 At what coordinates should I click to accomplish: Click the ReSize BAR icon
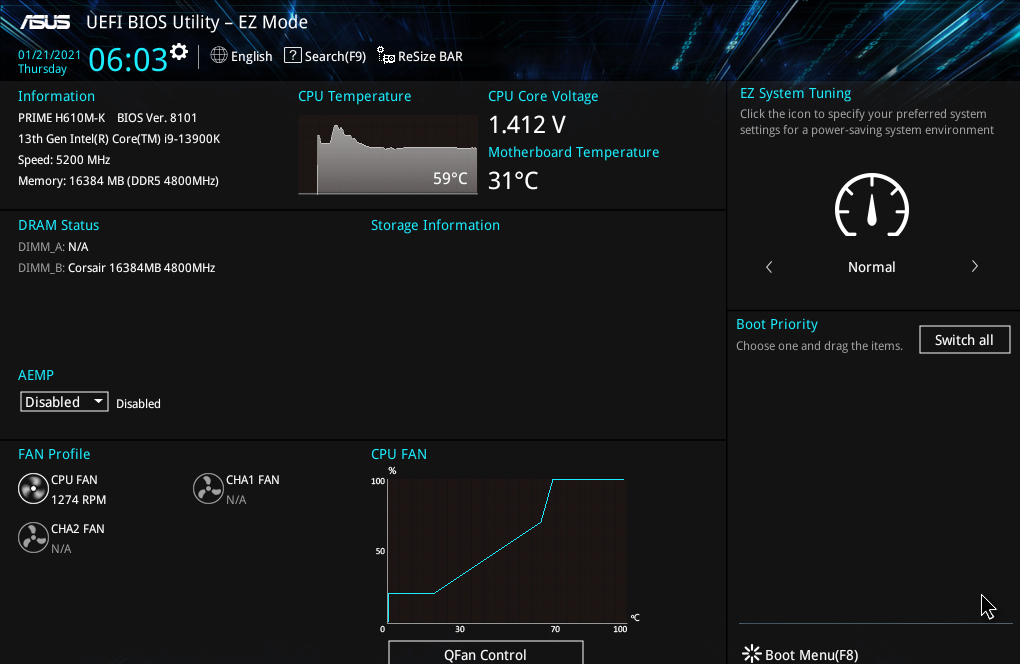[x=386, y=56]
